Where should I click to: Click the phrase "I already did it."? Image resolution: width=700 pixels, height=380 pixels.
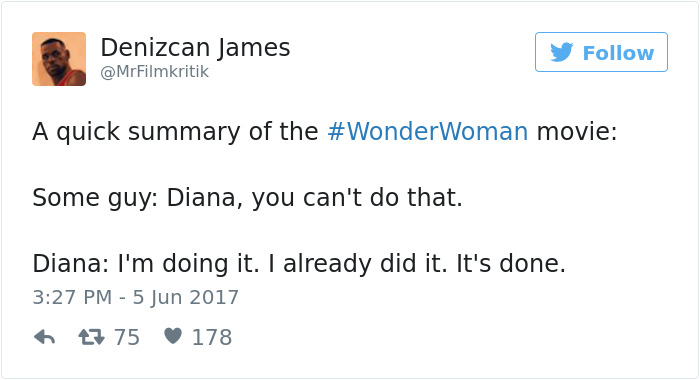(x=358, y=263)
